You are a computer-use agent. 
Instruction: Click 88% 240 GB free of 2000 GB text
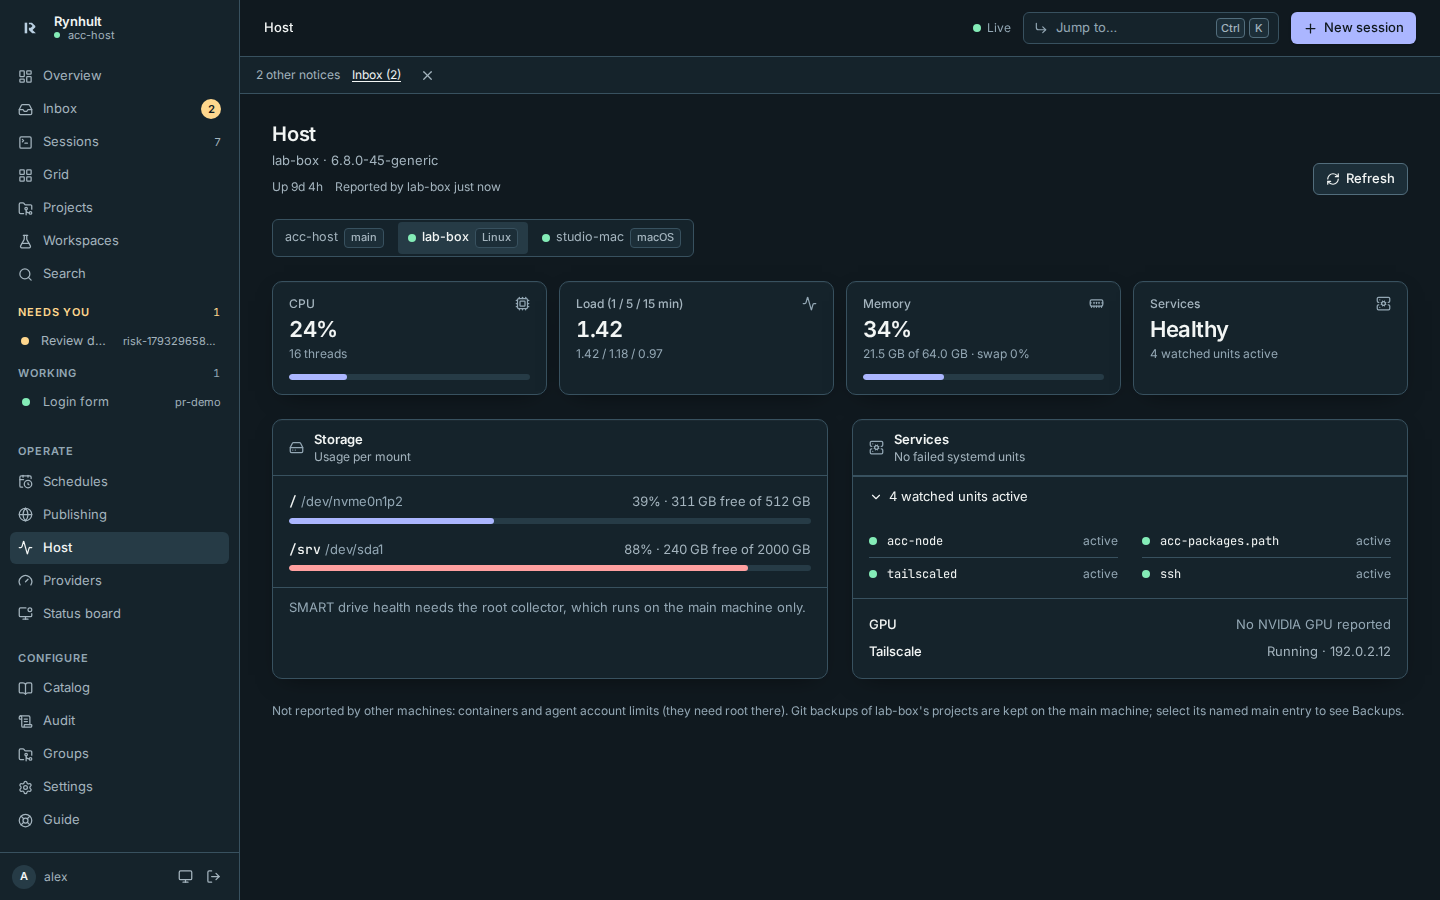click(x=717, y=550)
